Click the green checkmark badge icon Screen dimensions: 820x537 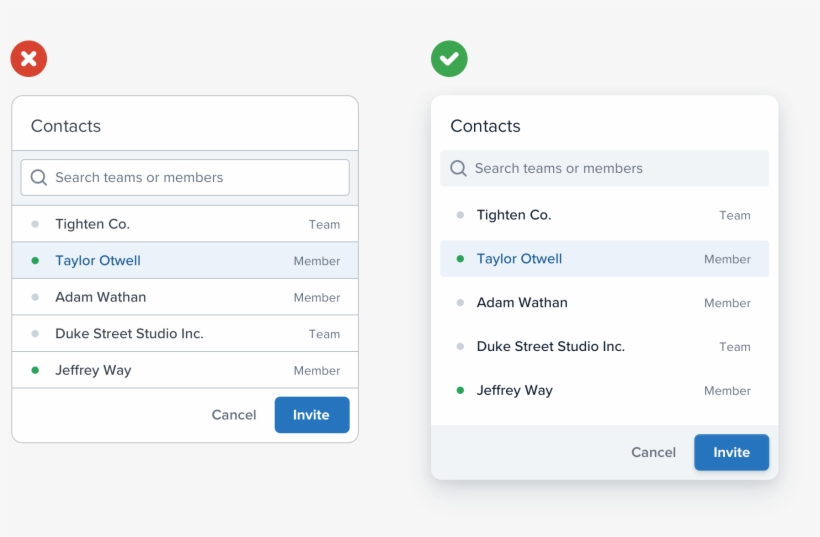(x=449, y=59)
